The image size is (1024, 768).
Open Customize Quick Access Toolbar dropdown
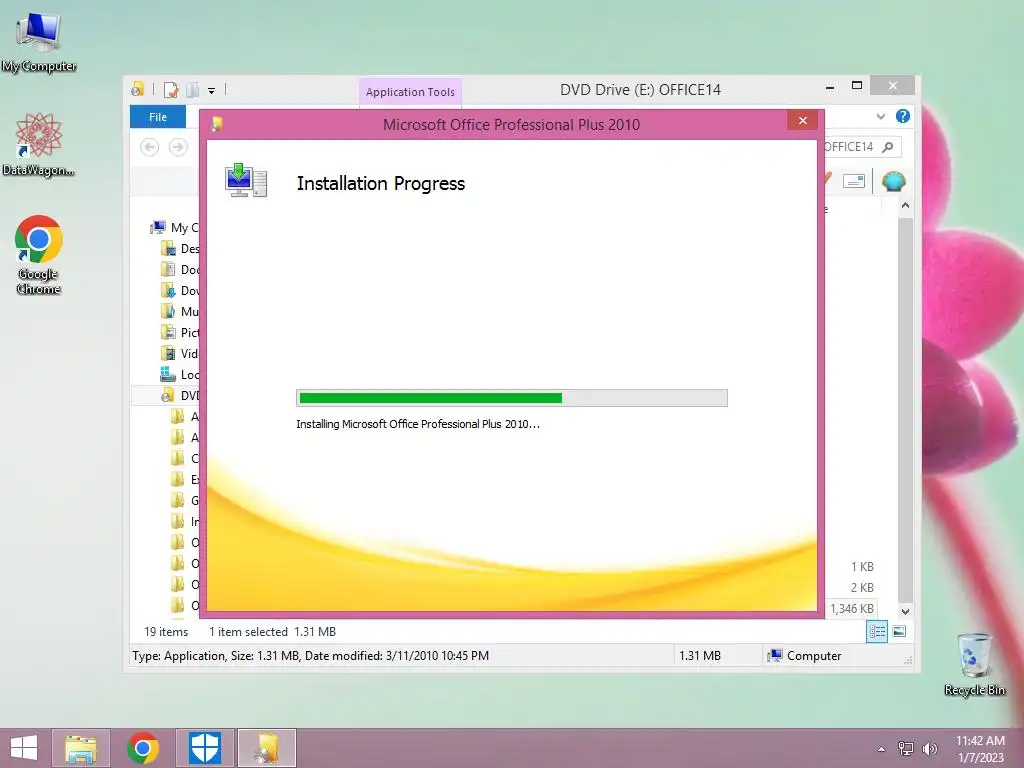pyautogui.click(x=212, y=91)
